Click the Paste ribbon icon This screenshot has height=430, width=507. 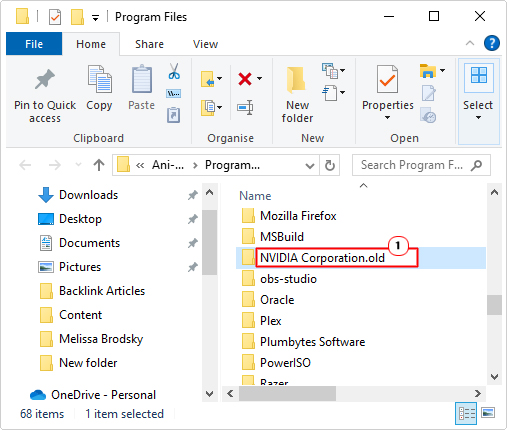[x=142, y=79]
